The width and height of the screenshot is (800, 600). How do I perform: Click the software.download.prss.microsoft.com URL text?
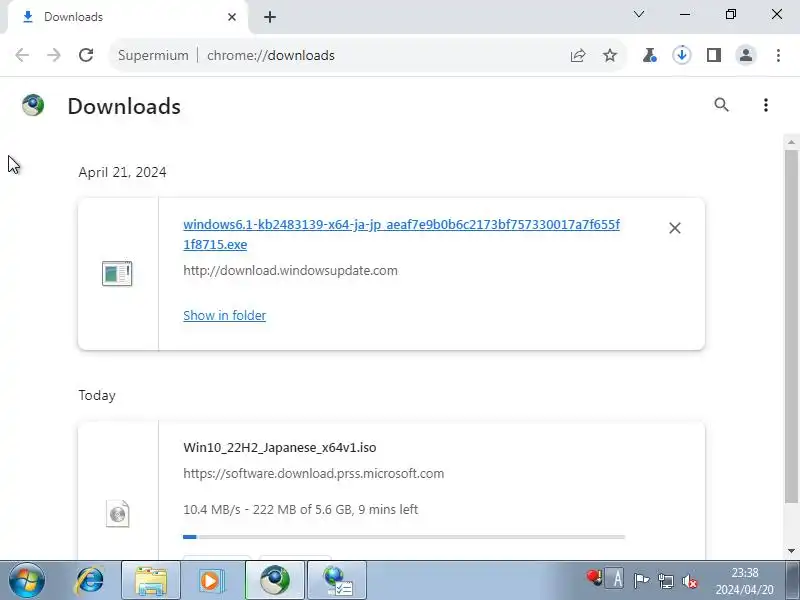pos(313,473)
